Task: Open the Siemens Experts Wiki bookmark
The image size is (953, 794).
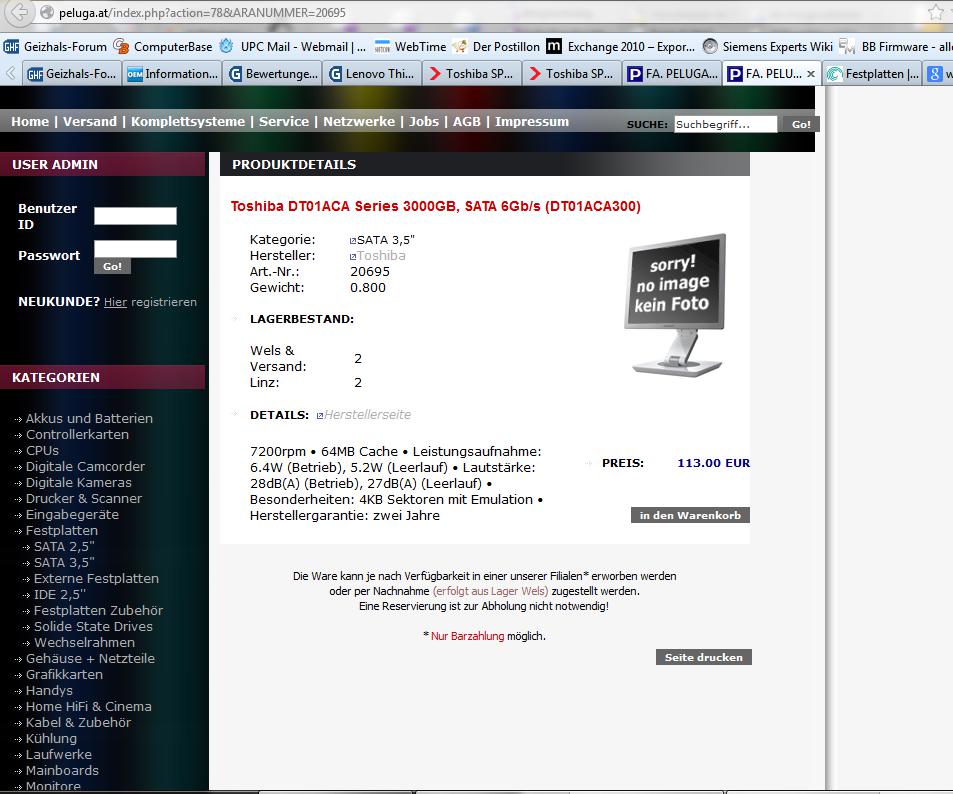Action: coord(767,47)
